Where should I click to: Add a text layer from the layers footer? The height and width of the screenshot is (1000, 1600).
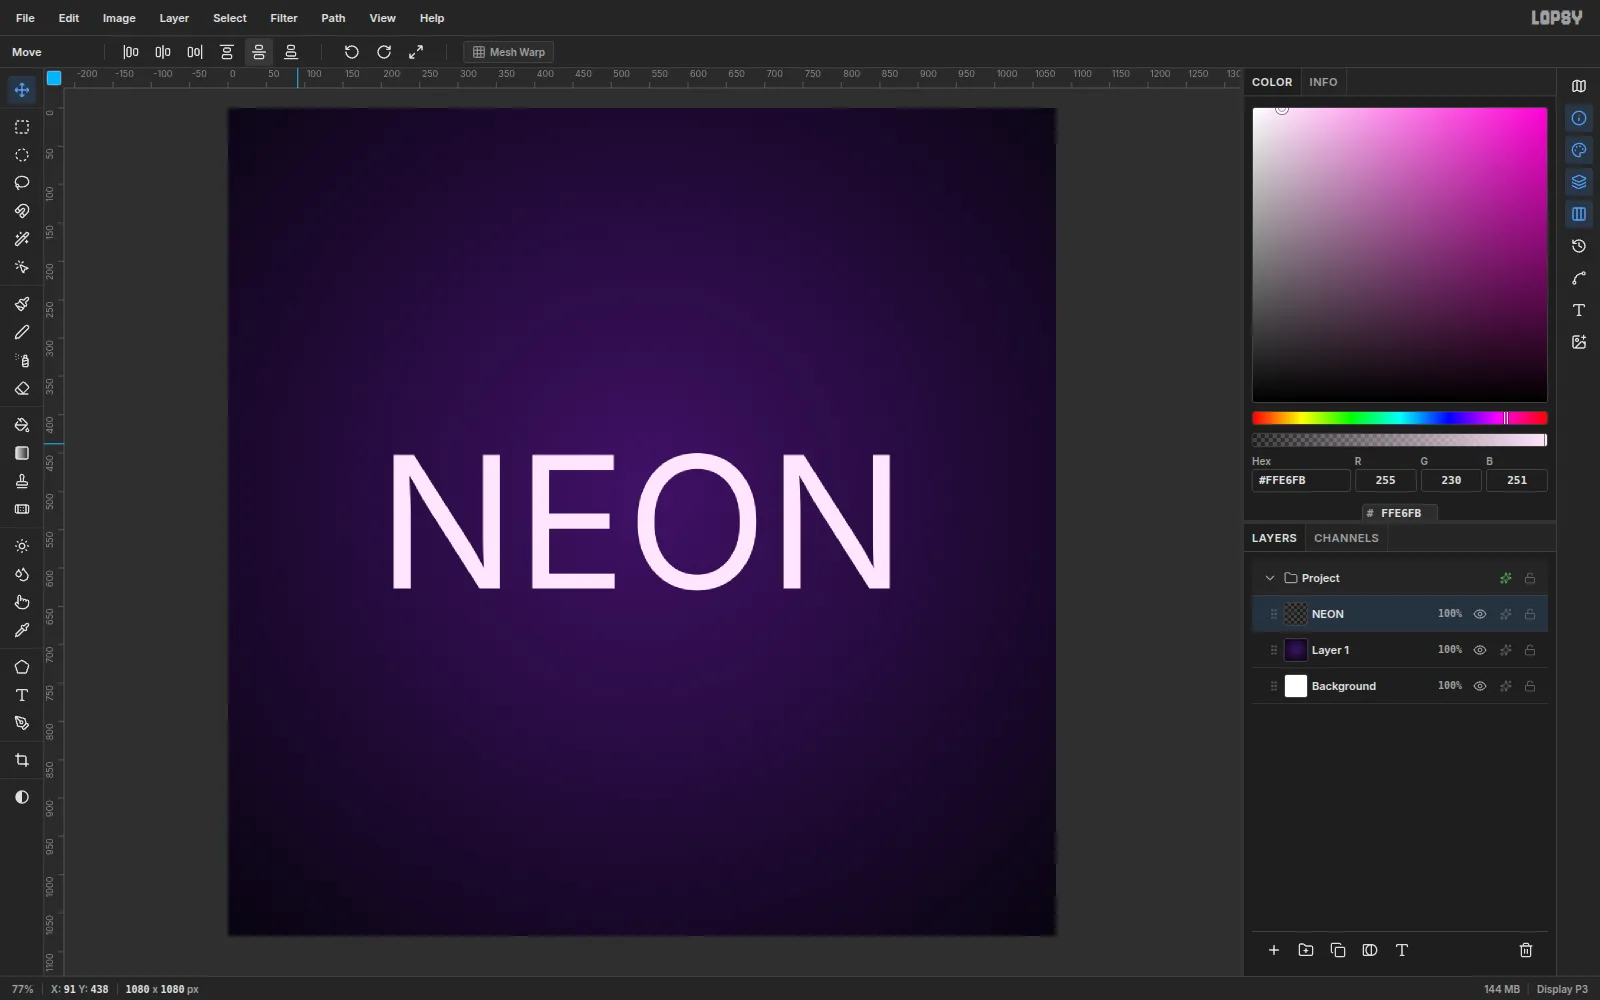1402,950
